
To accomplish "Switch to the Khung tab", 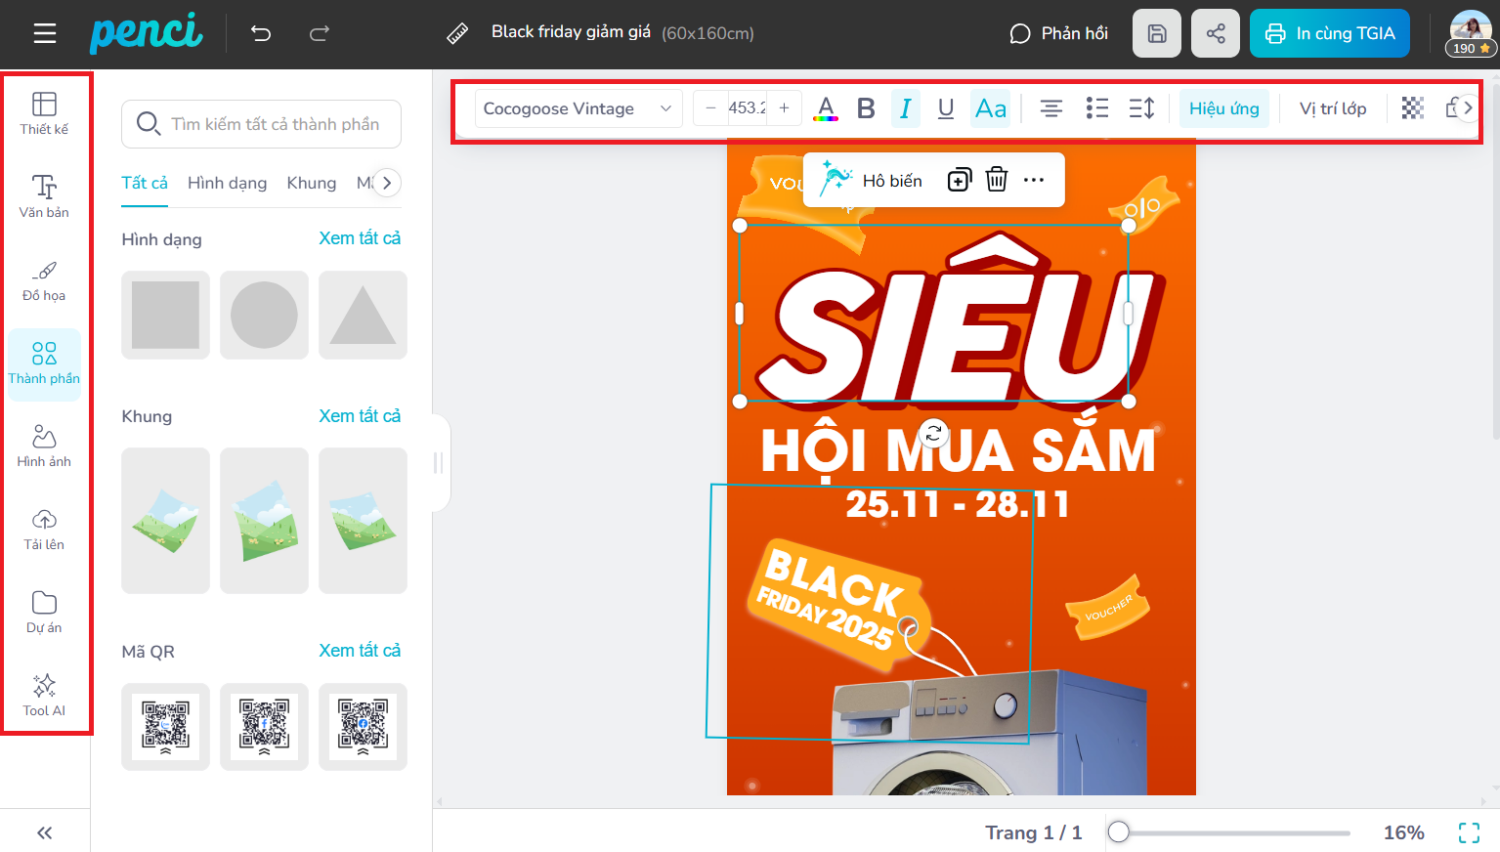I will tap(311, 183).
